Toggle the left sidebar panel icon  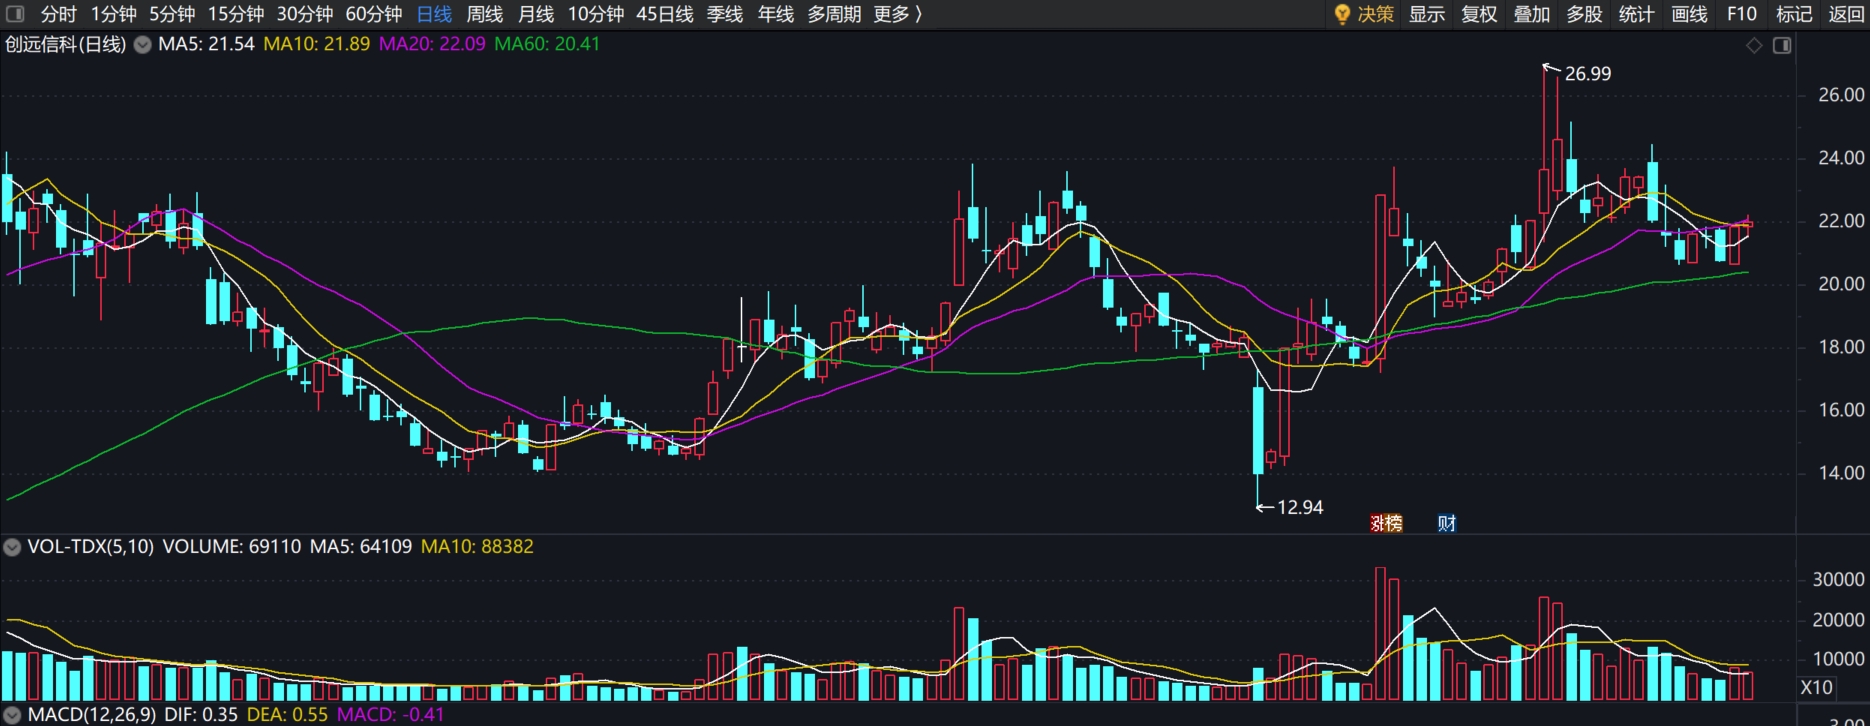tap(15, 14)
